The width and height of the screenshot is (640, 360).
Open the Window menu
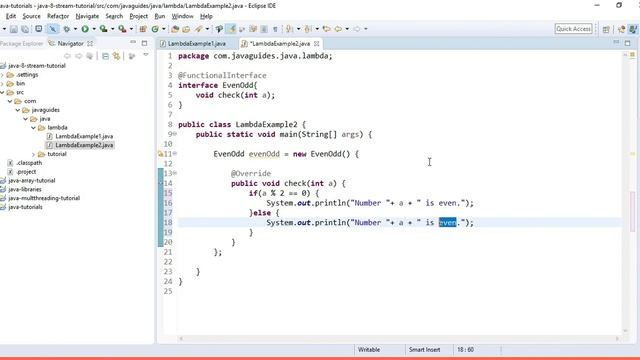pyautogui.click(x=182, y=16)
